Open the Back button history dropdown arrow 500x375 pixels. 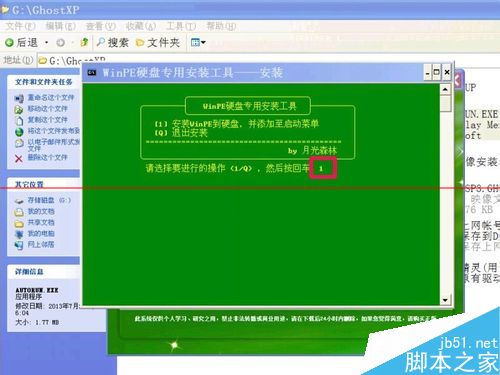[x=47, y=43]
